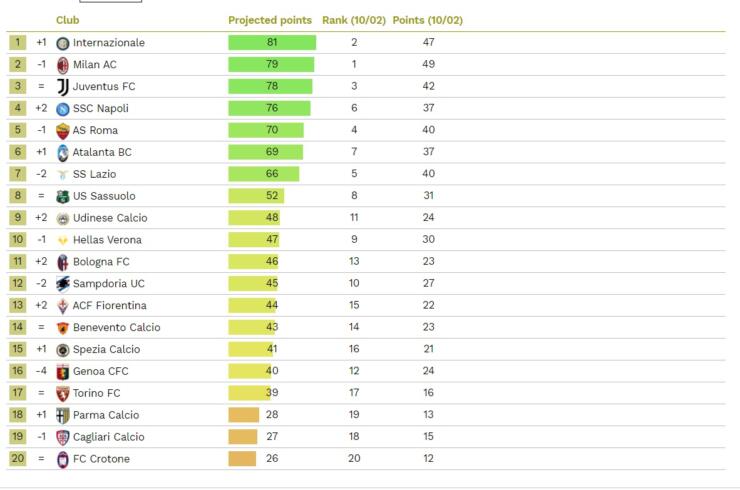Click the Milan AC club crest
740x490 pixels.
click(63, 65)
